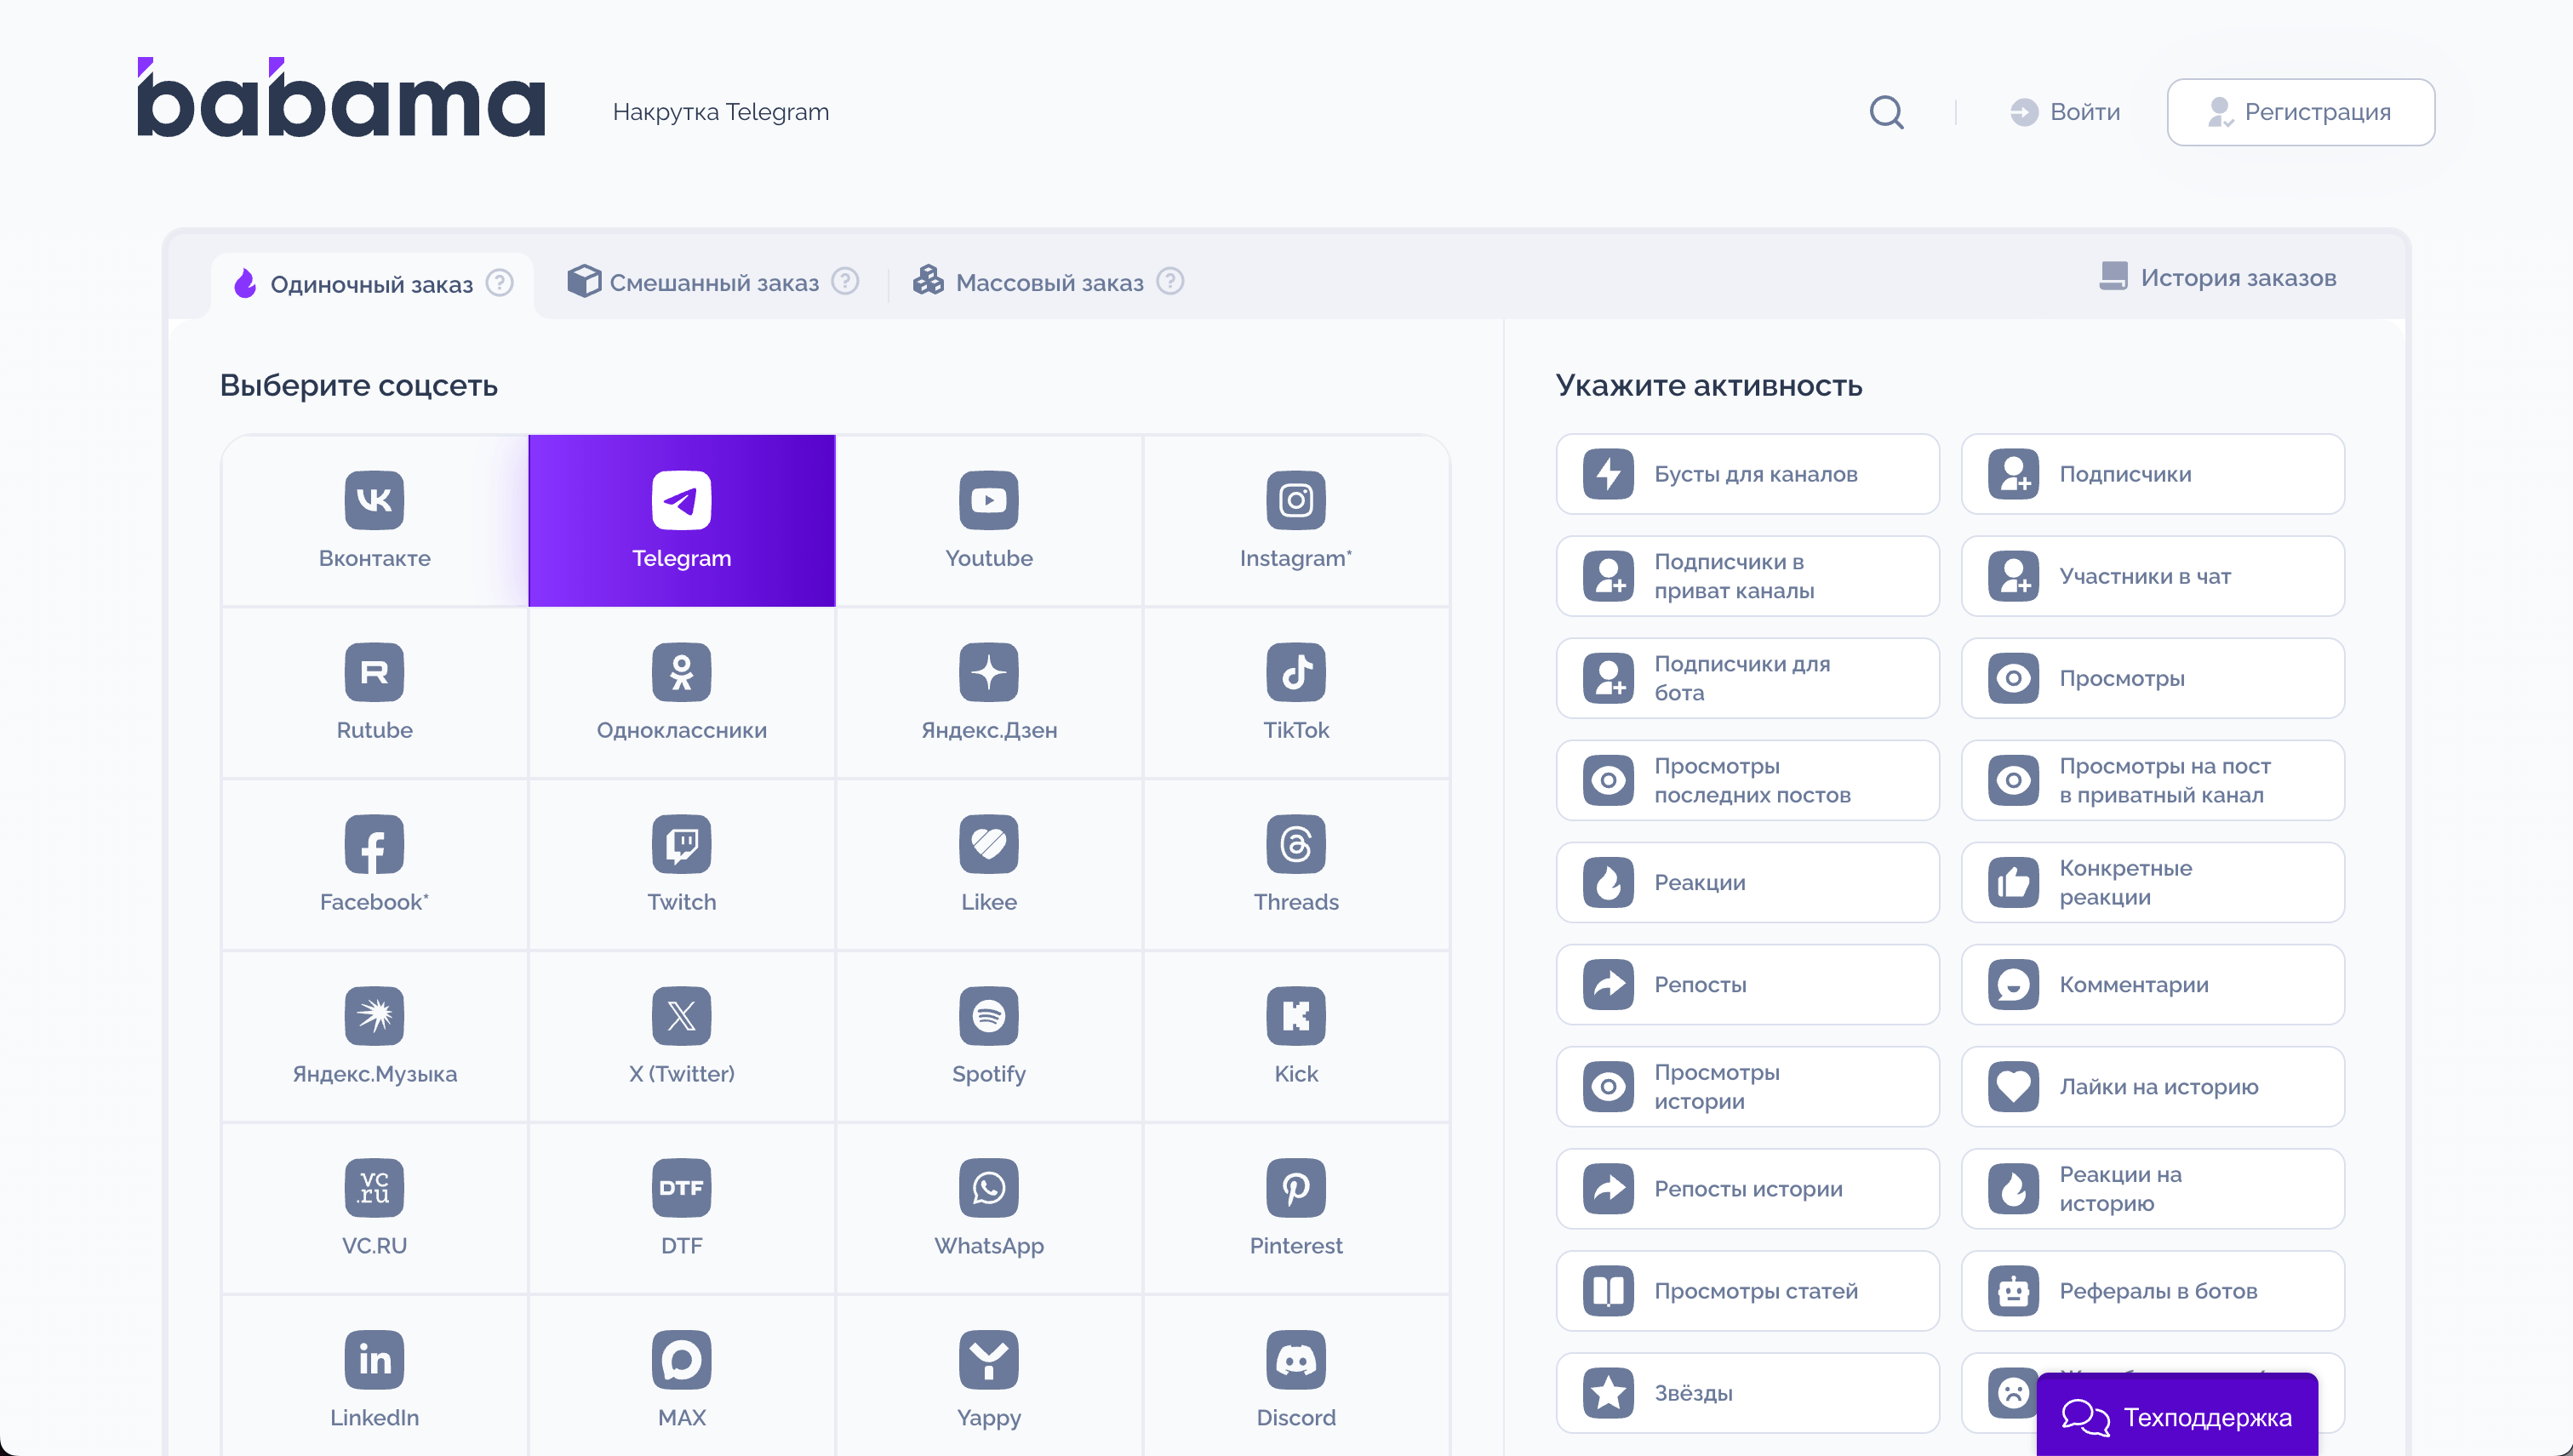
Task: Choose the Бусты для каналов activity
Action: 1747,474
